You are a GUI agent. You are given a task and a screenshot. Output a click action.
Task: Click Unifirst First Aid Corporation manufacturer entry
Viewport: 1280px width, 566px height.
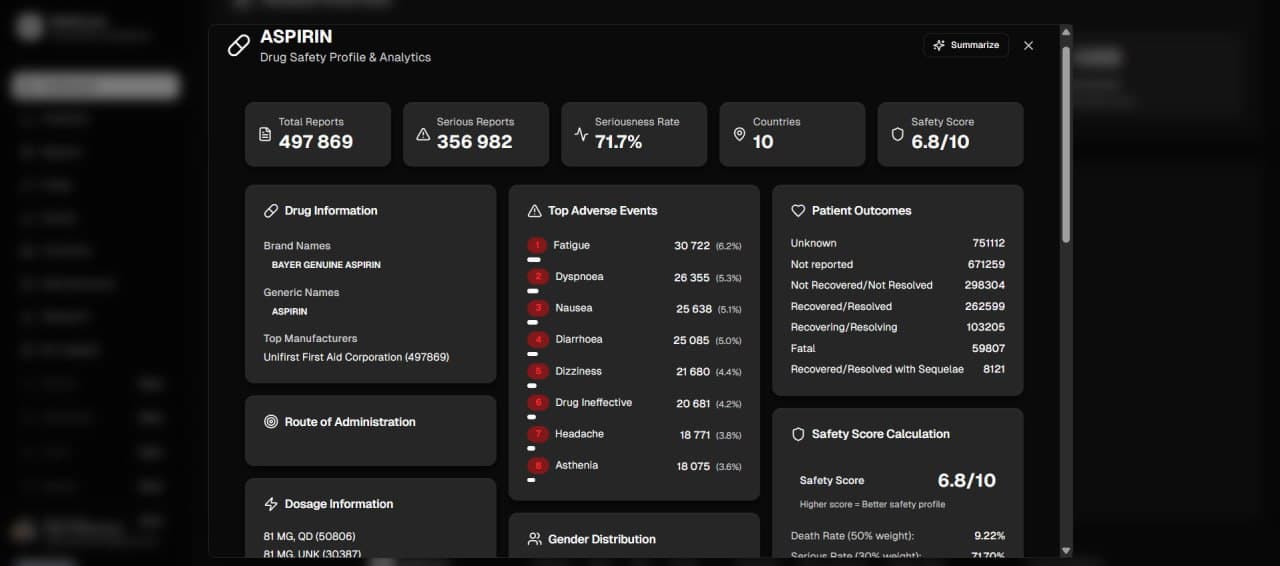[x=356, y=357]
